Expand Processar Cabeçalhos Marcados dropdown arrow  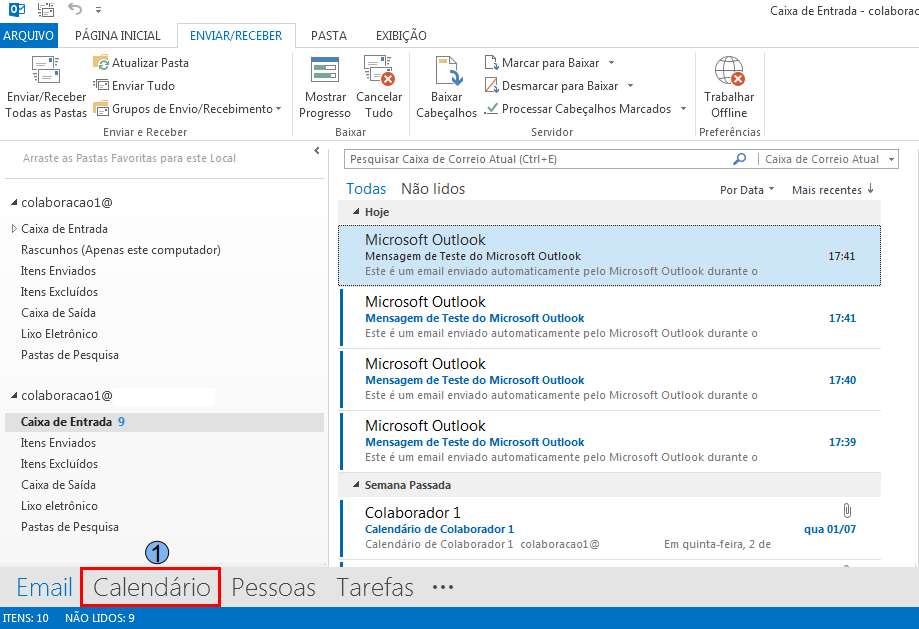683,108
